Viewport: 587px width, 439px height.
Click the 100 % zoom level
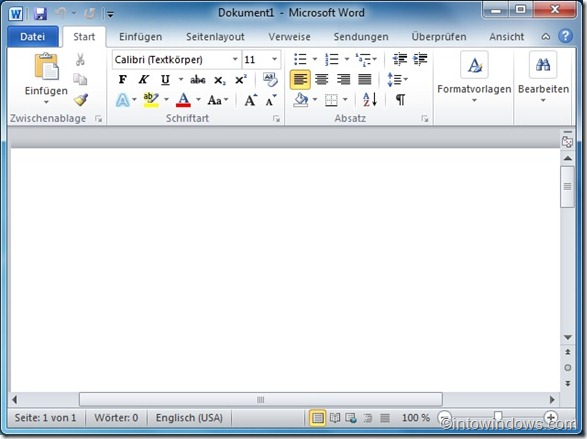[x=416, y=418]
